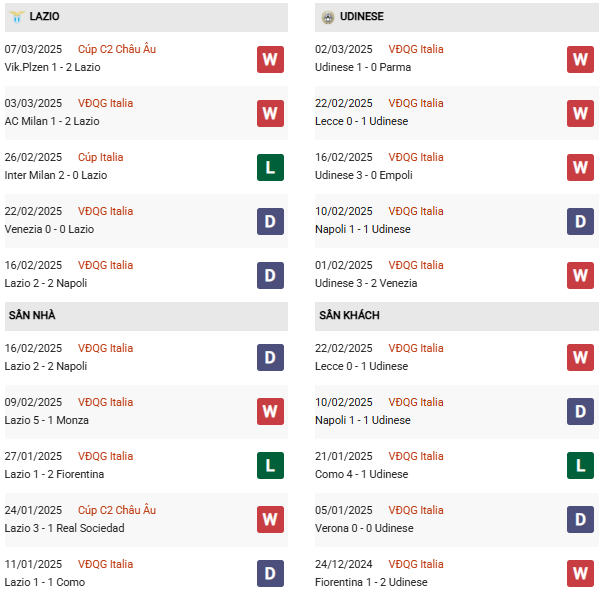Open the Cúp C2 Châu Âu link on 07/03/2025
The image size is (600, 594).
coord(117,49)
